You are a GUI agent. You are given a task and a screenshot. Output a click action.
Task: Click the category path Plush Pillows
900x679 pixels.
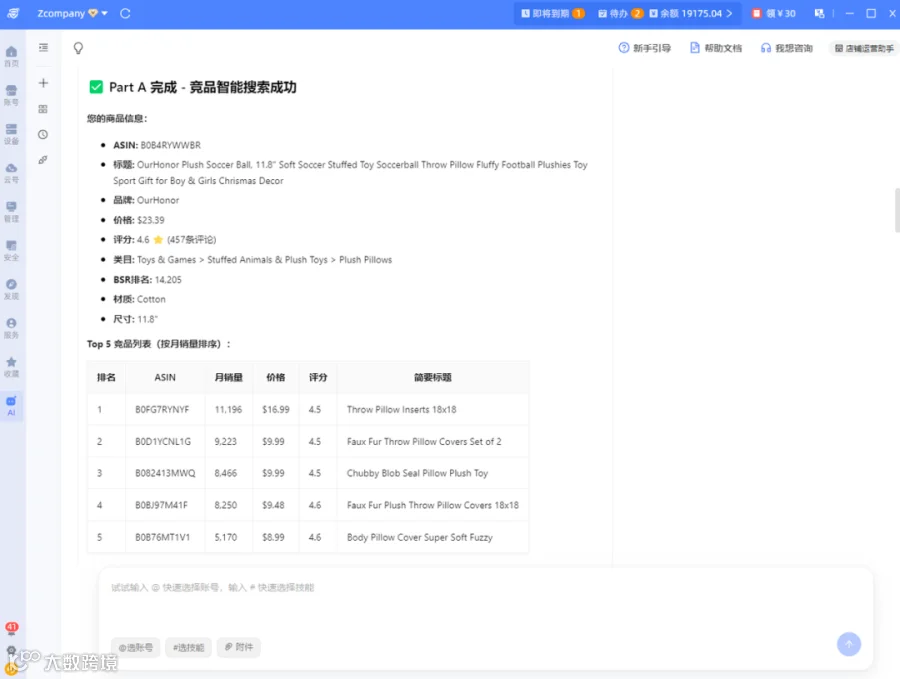(x=366, y=259)
